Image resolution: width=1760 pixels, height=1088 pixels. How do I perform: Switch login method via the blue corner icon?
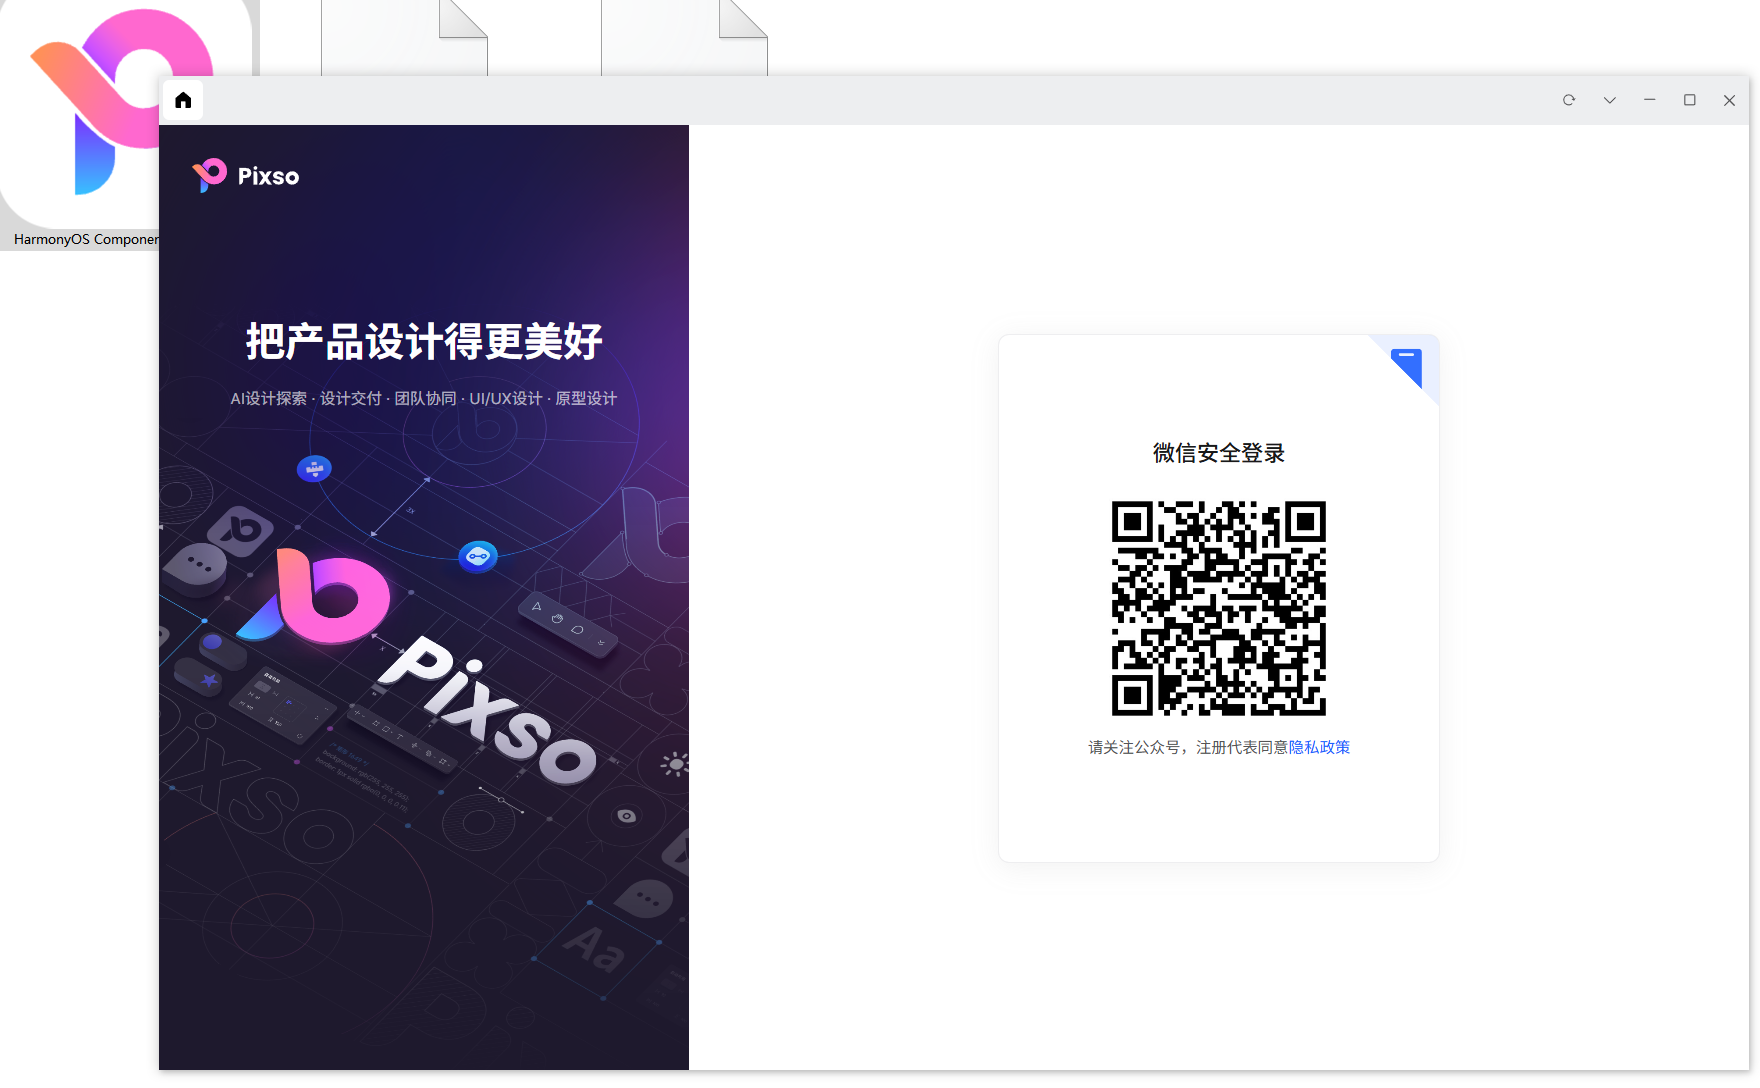pos(1406,368)
